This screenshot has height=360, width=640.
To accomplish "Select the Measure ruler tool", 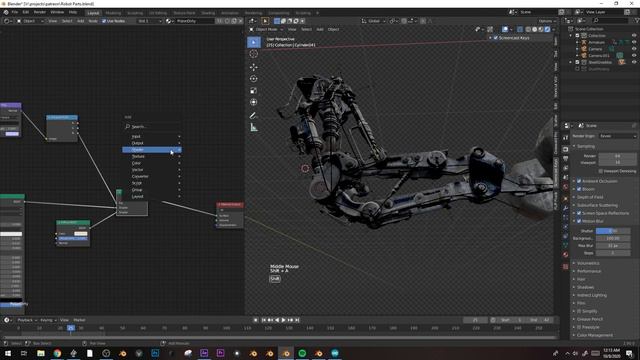I will [x=253, y=127].
